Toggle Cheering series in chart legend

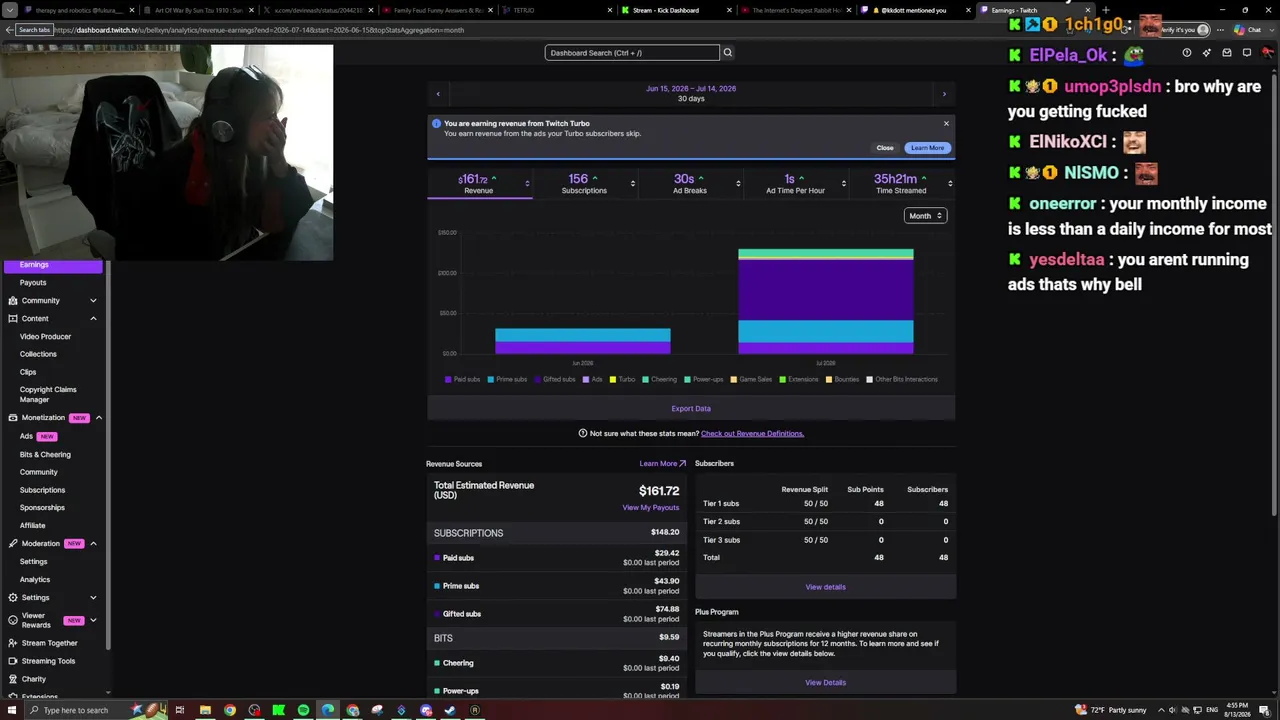[660, 380]
